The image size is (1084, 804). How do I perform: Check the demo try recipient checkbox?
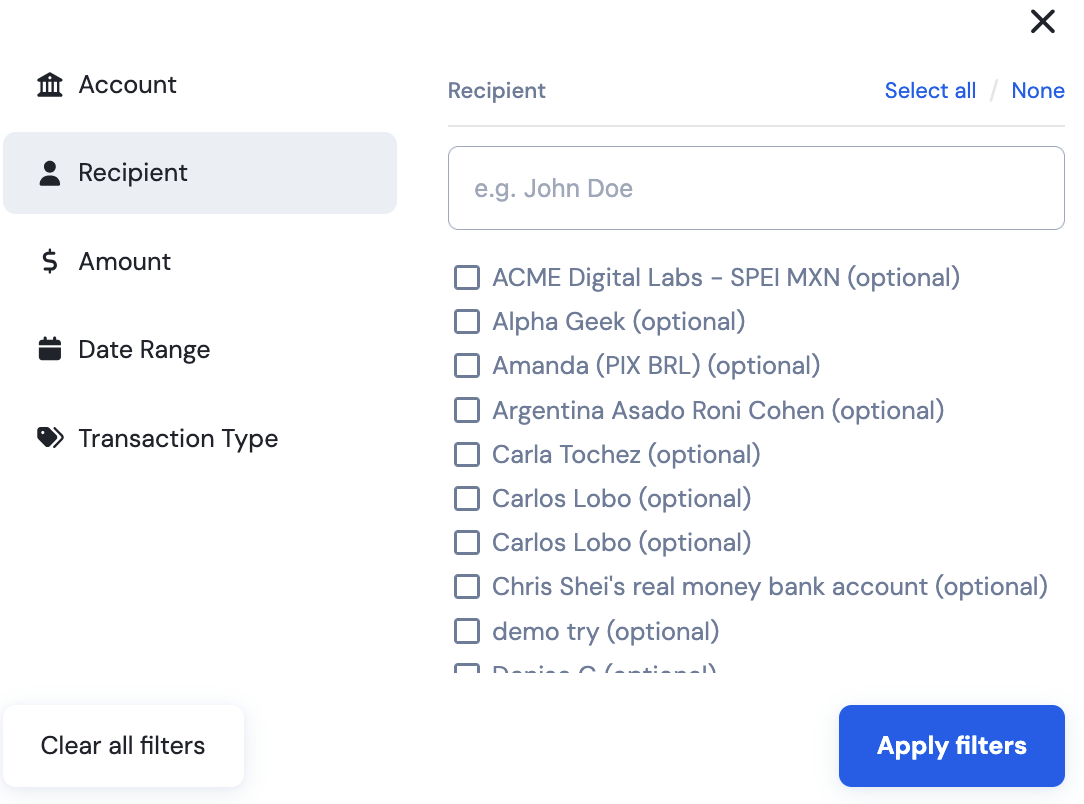(467, 631)
